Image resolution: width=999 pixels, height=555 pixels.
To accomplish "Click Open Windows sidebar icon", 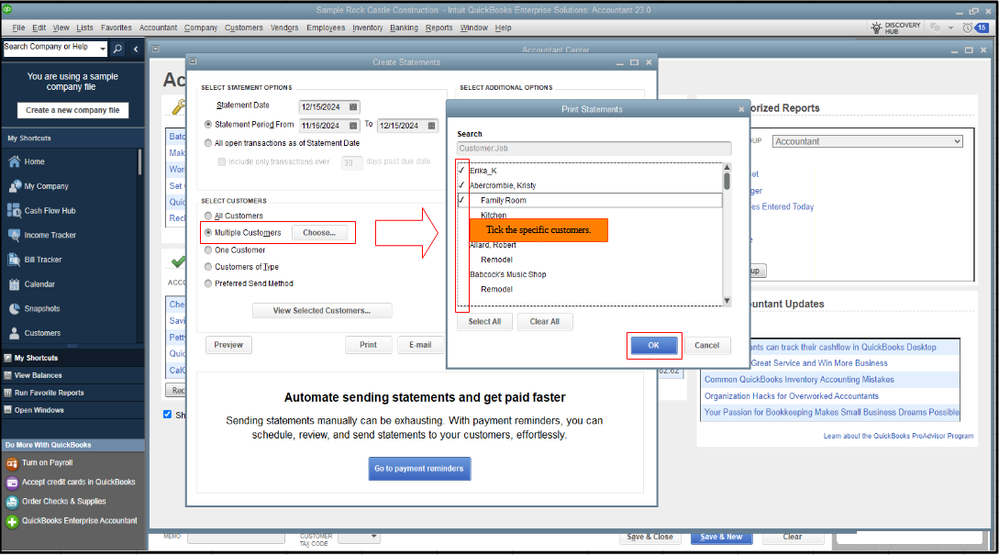I will pos(8,410).
